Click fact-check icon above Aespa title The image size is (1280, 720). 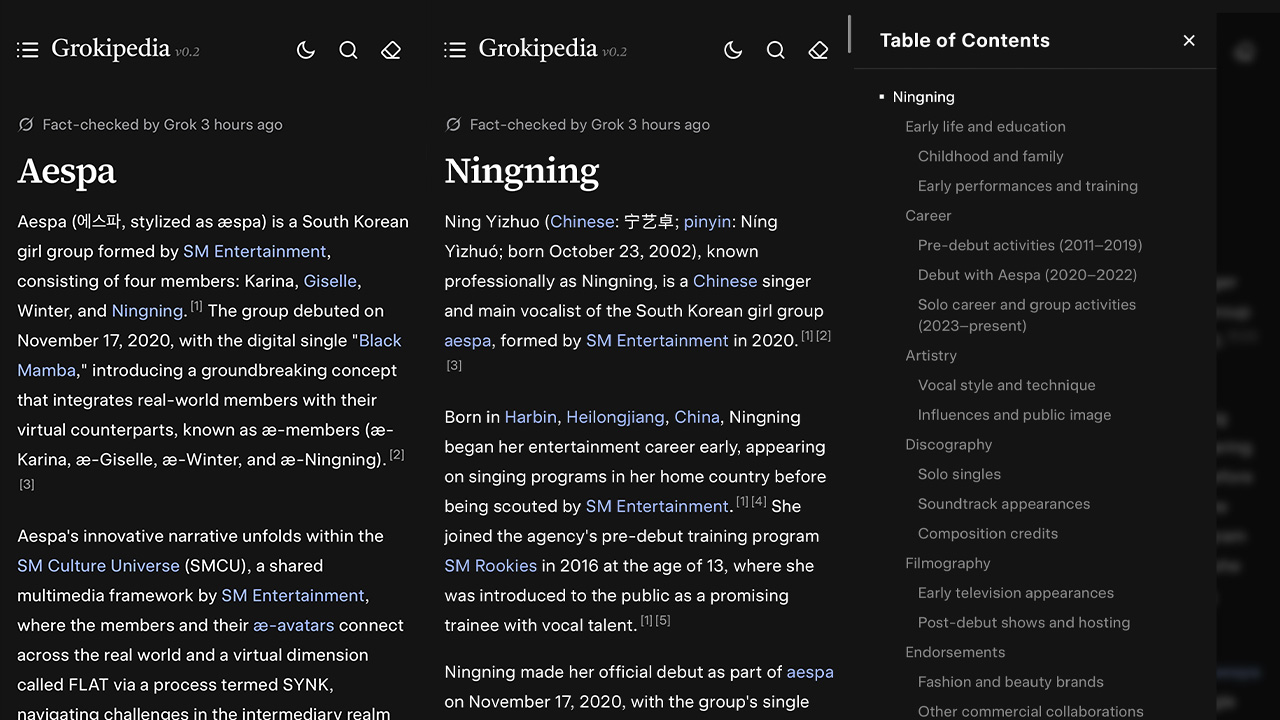tap(26, 125)
